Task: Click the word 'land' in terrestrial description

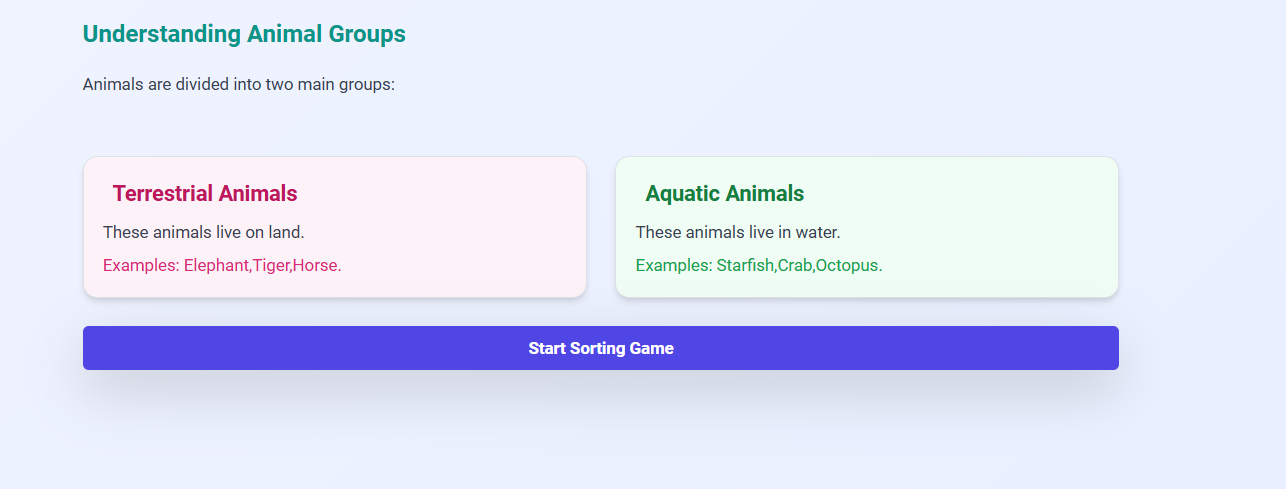Action: click(286, 232)
